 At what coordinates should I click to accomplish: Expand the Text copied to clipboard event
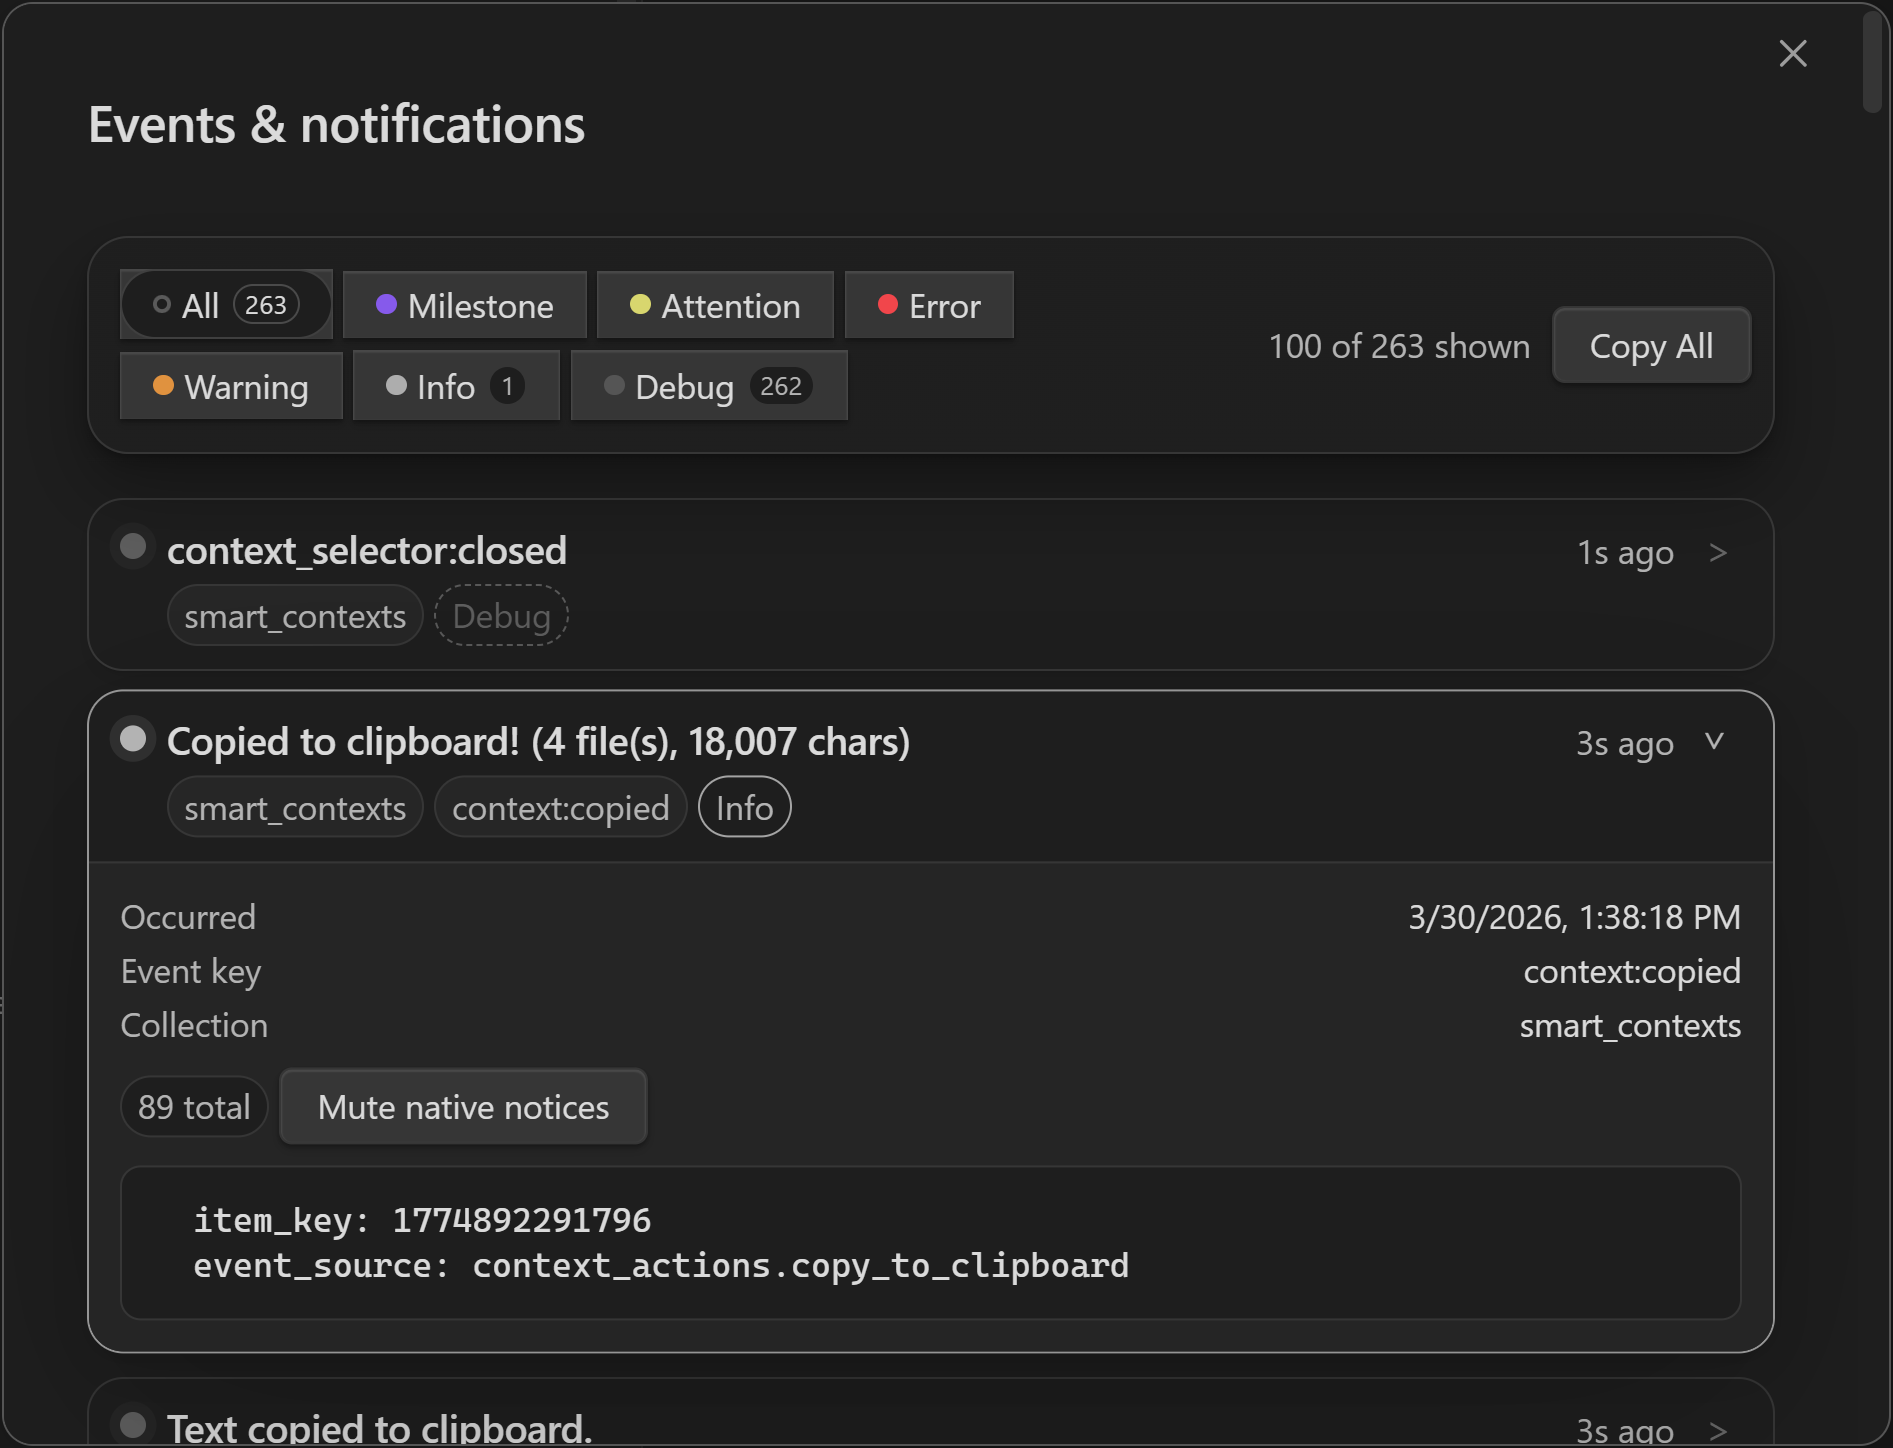pos(1717,1430)
